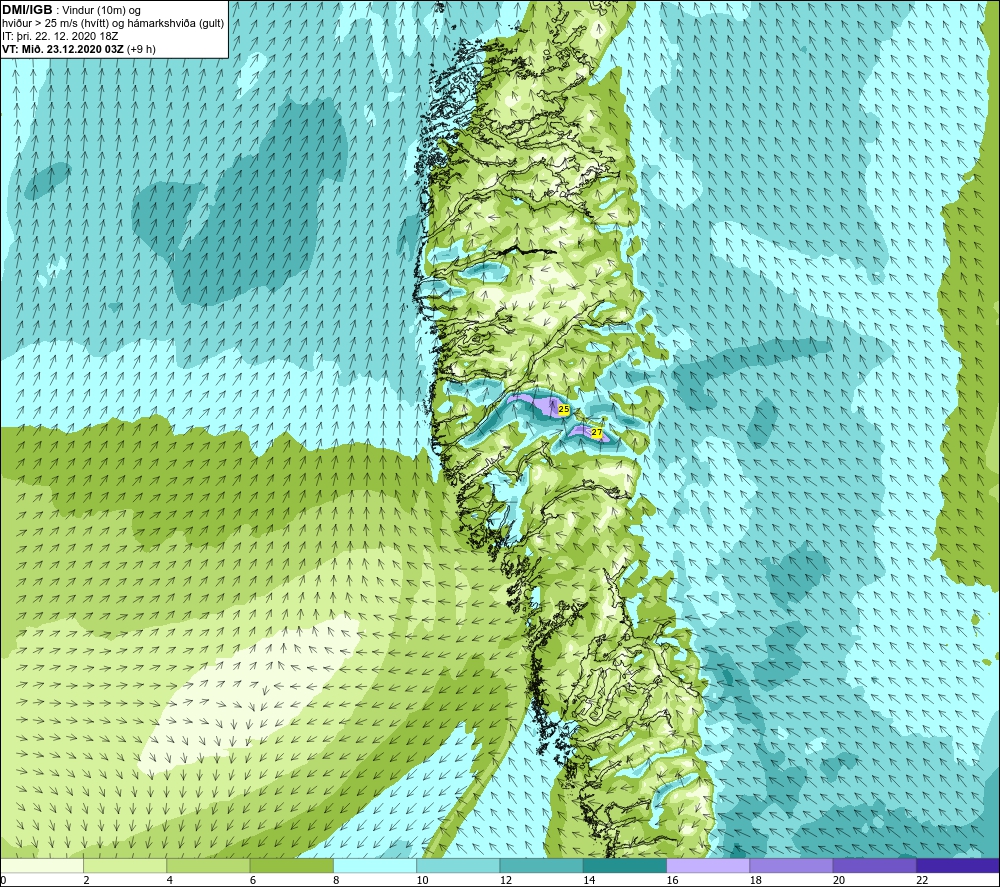Select the 4–6 m/s green legend swatch
1000x887 pixels.
(x=209, y=865)
